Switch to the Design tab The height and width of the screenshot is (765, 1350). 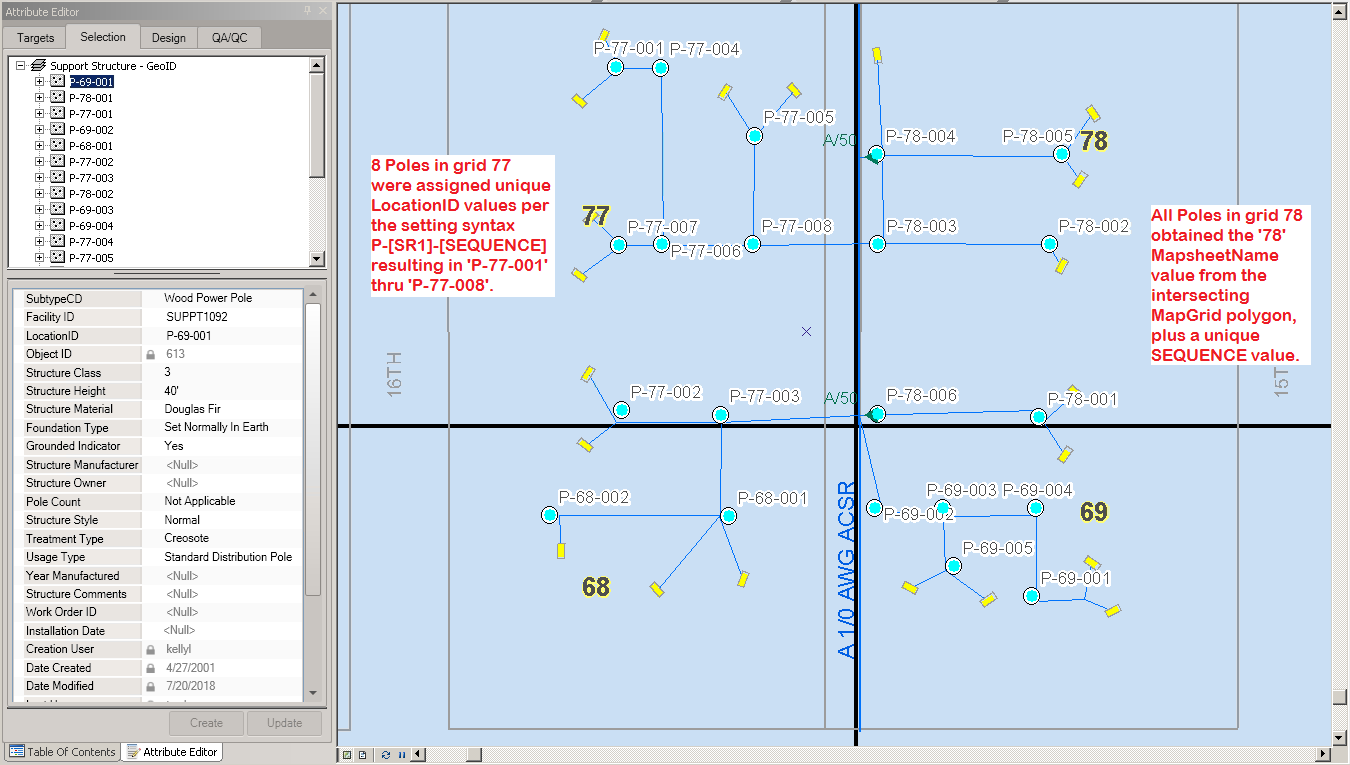click(x=168, y=37)
